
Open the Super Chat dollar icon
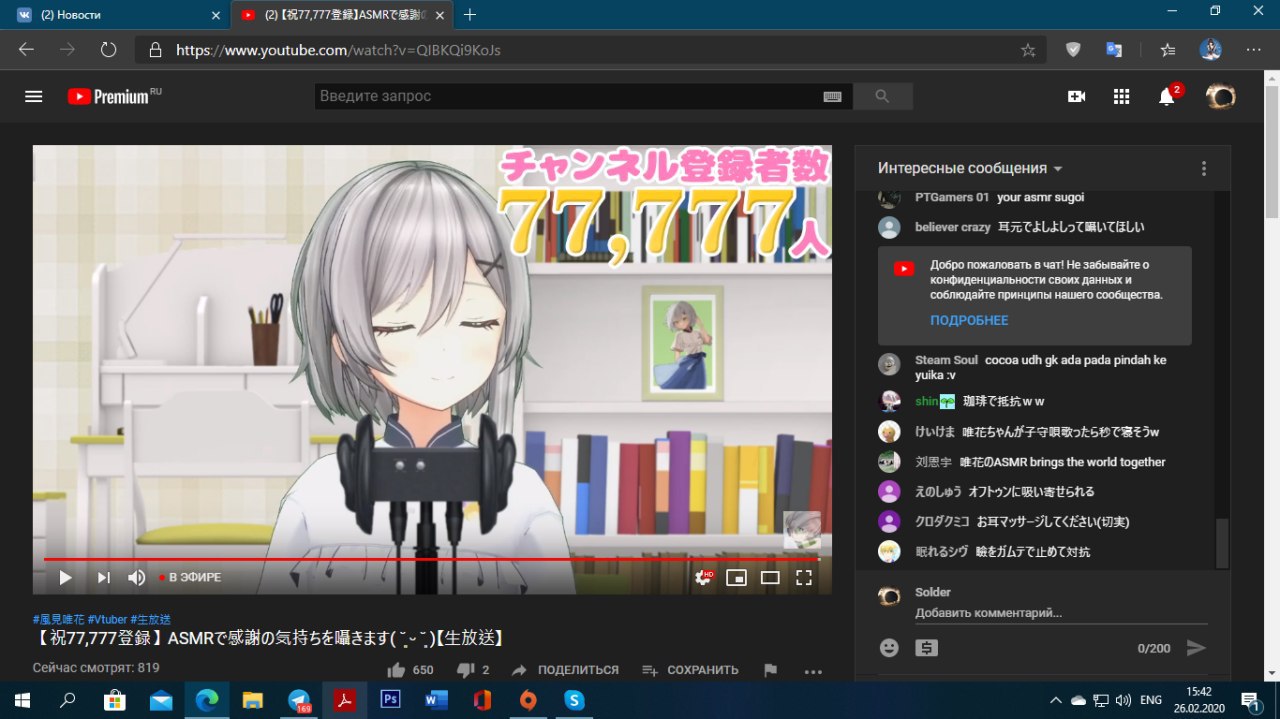coord(927,648)
